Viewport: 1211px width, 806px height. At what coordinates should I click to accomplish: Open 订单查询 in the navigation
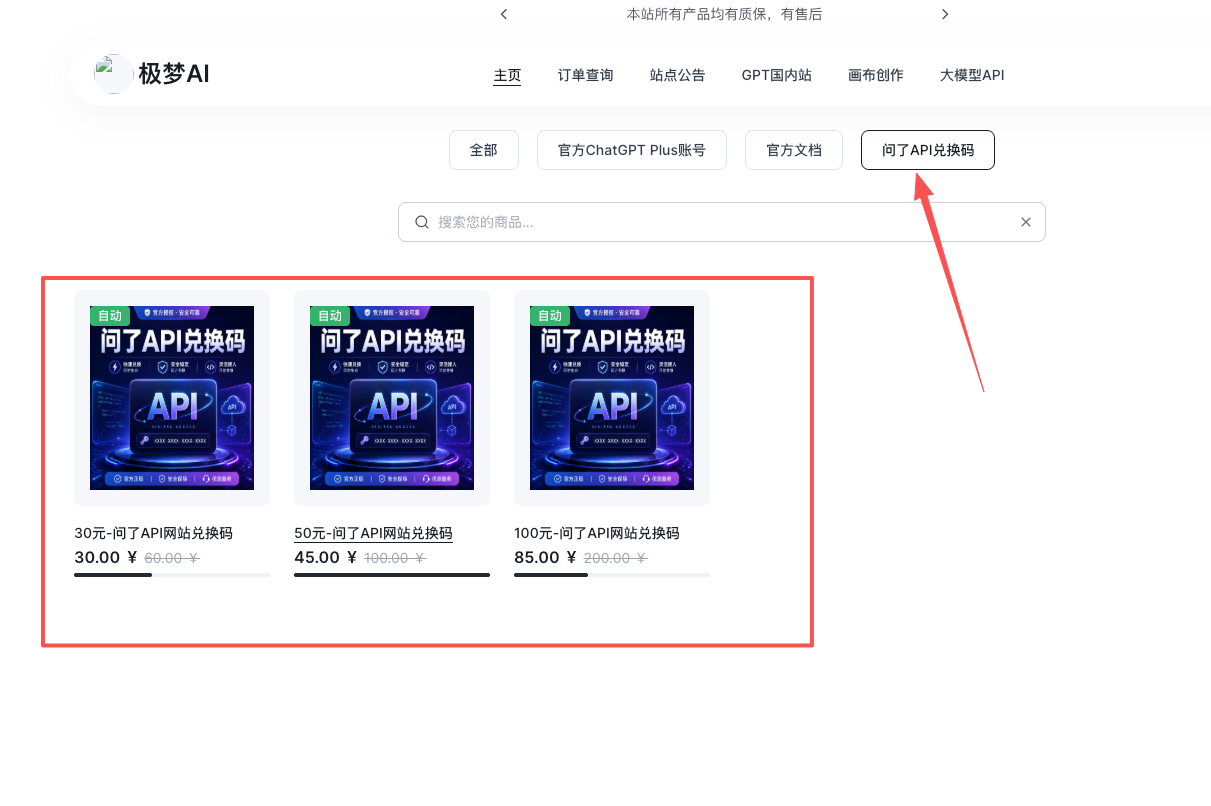click(585, 75)
